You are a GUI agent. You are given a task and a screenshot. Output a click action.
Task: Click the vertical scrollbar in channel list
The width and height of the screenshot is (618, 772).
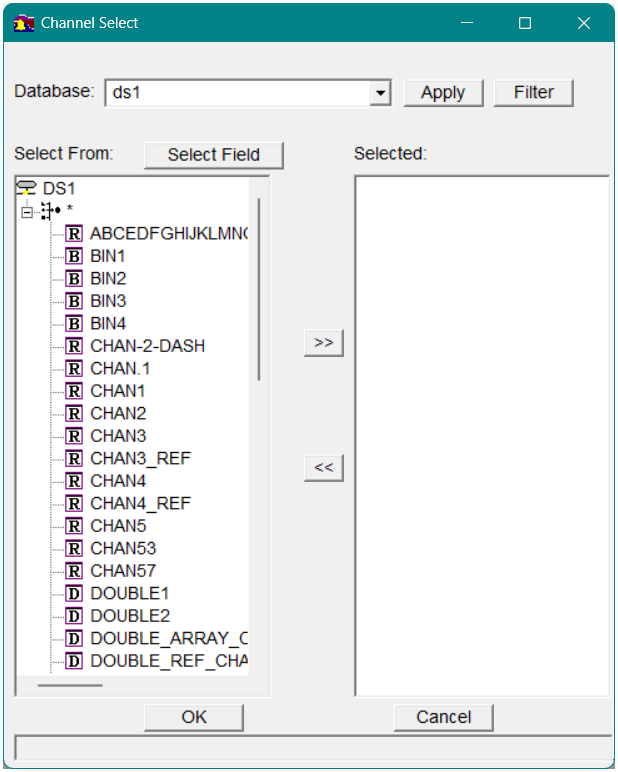[259, 290]
